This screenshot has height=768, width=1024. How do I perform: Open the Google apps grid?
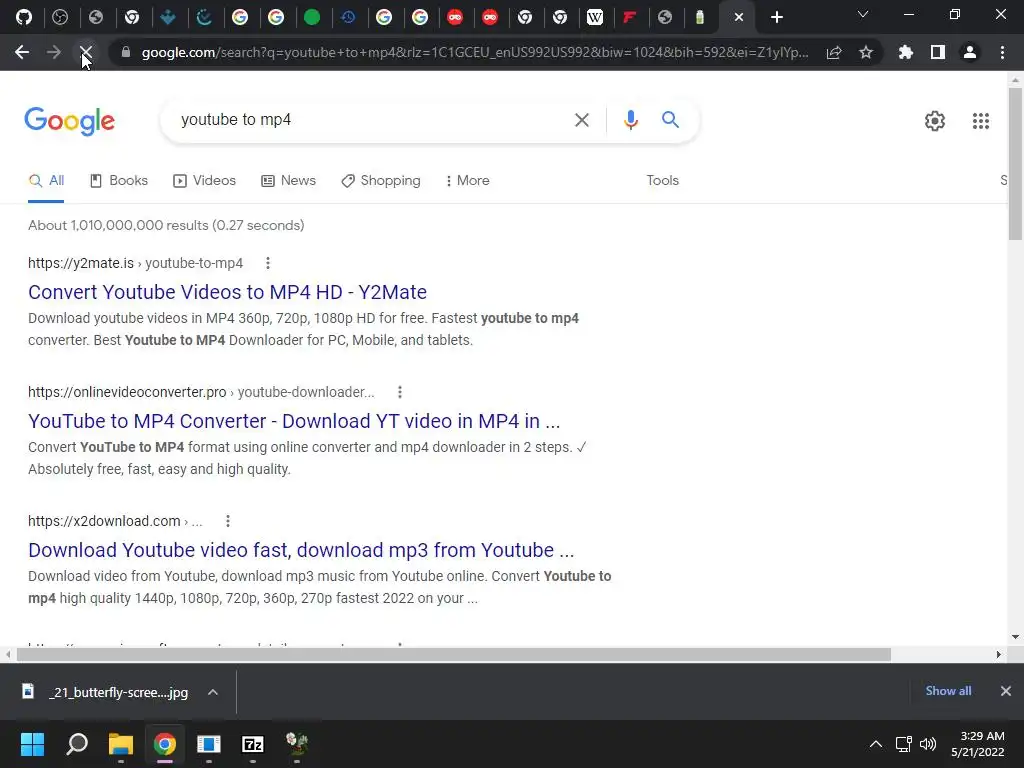pos(980,121)
